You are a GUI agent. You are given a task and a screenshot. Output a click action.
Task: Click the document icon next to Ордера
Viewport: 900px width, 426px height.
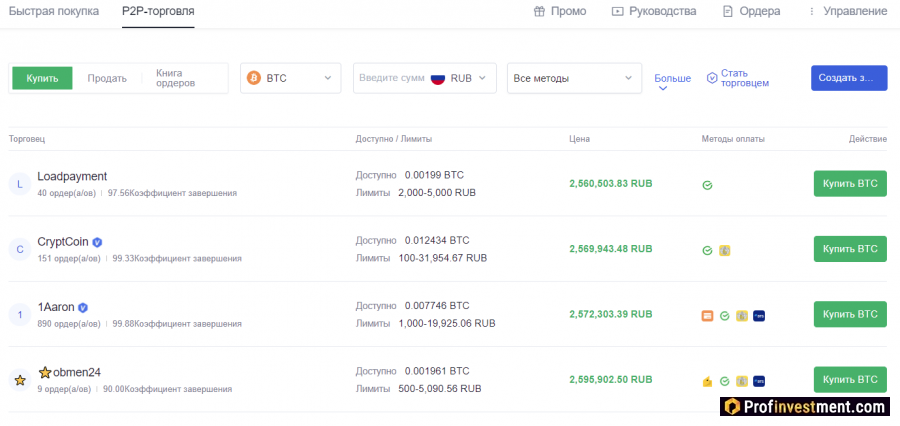(728, 11)
